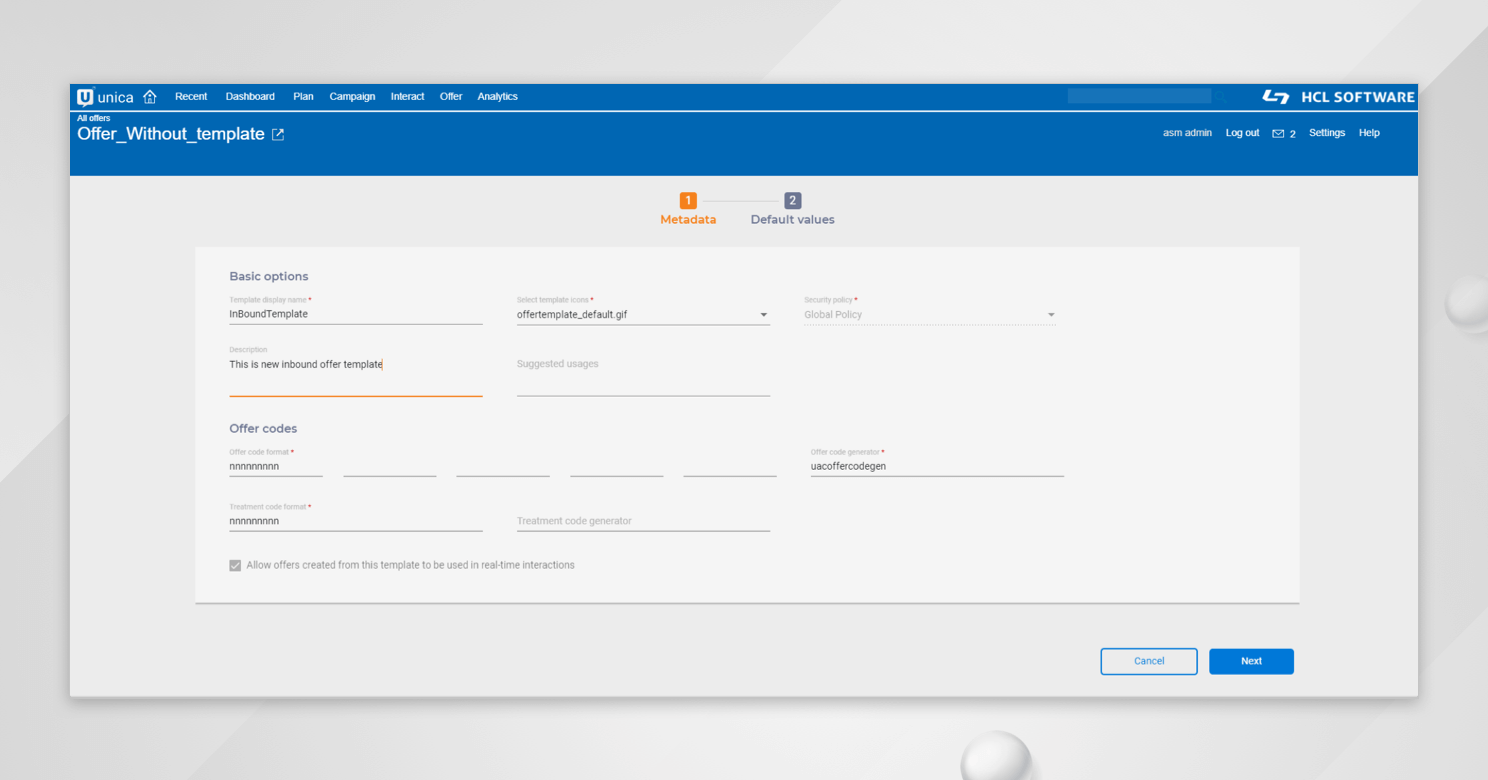Expand the Security policy dropdown

[x=1051, y=314]
